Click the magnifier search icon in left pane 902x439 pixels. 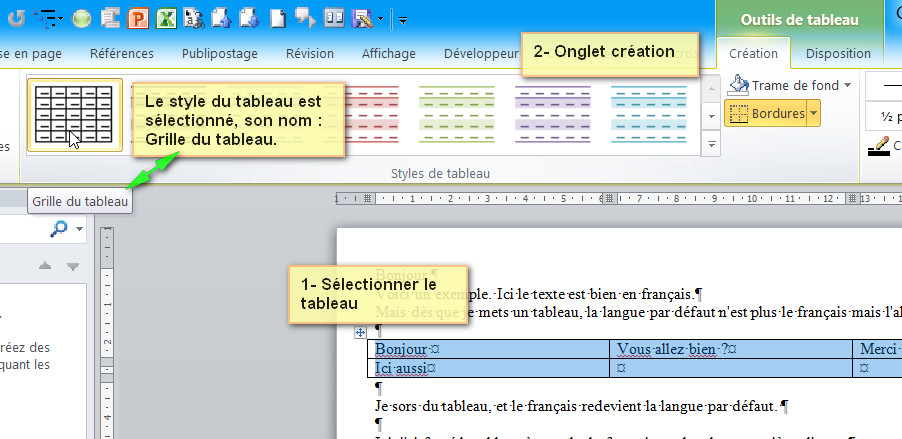59,229
